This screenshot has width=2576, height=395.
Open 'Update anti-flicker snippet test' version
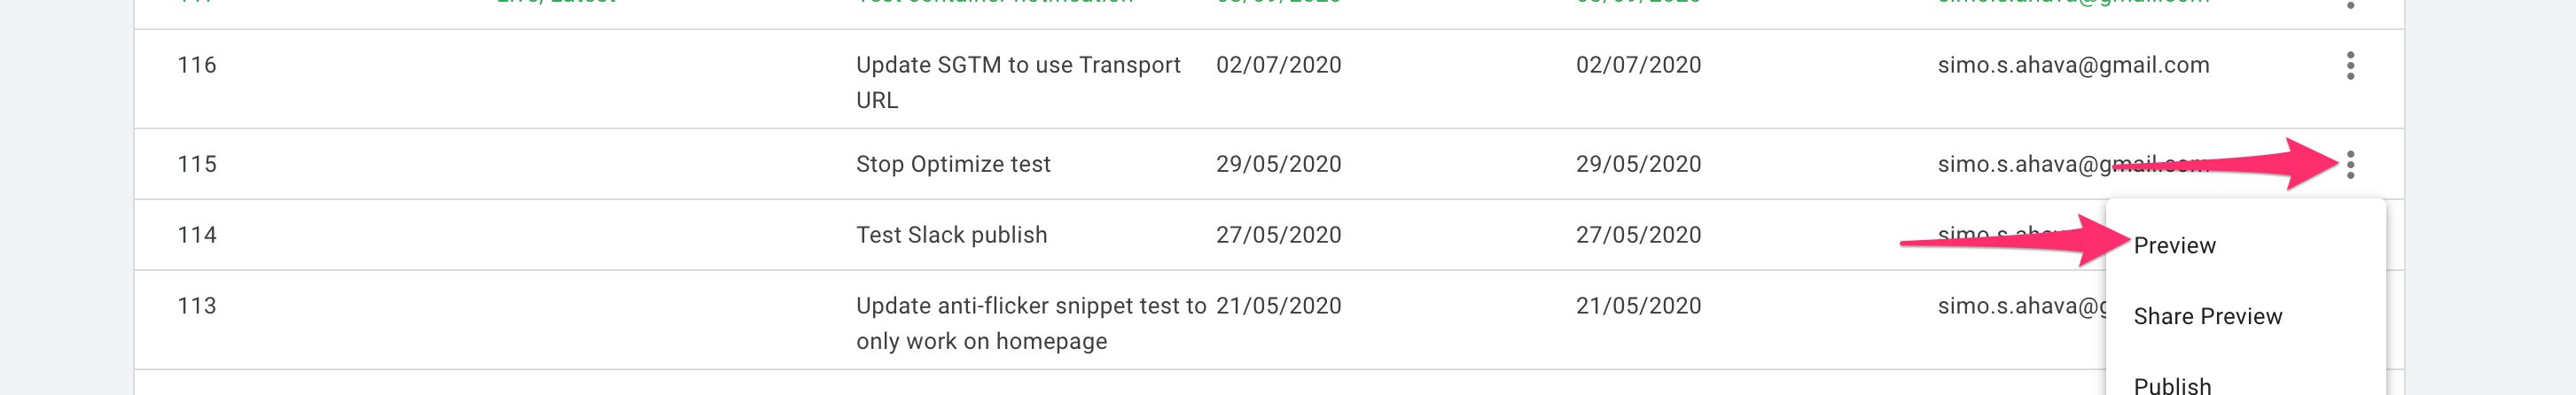click(x=1031, y=324)
